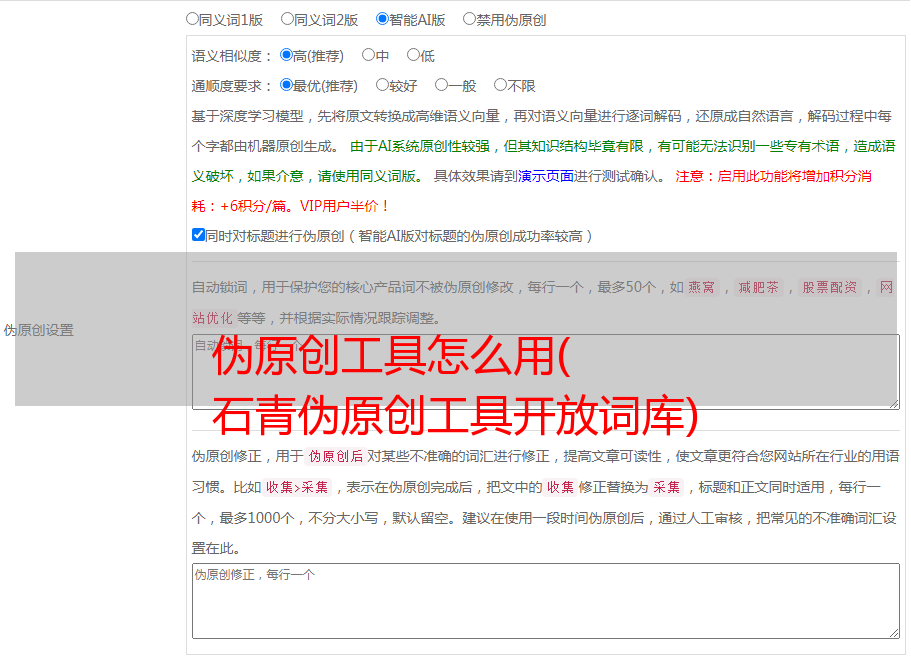This screenshot has width=911, height=658.
Task: Click the 伪原创设置 section label
Action: 39,330
